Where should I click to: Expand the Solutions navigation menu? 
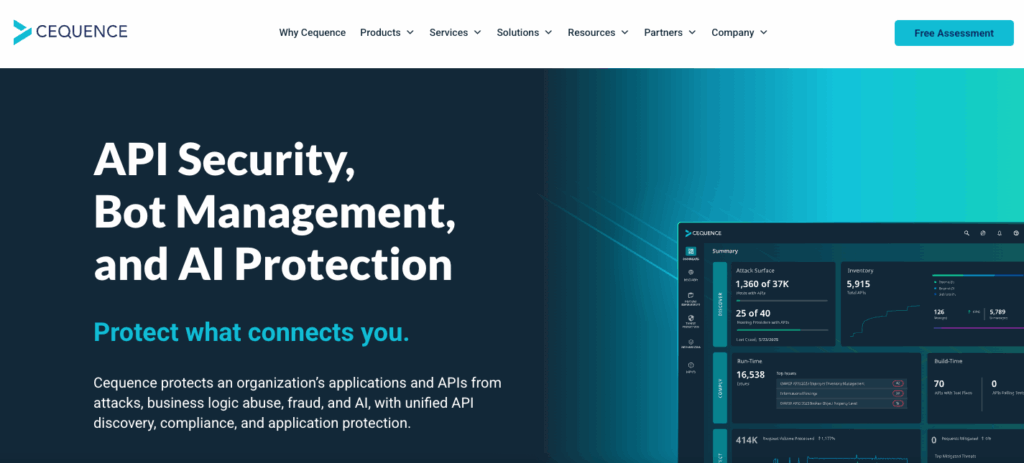click(524, 32)
